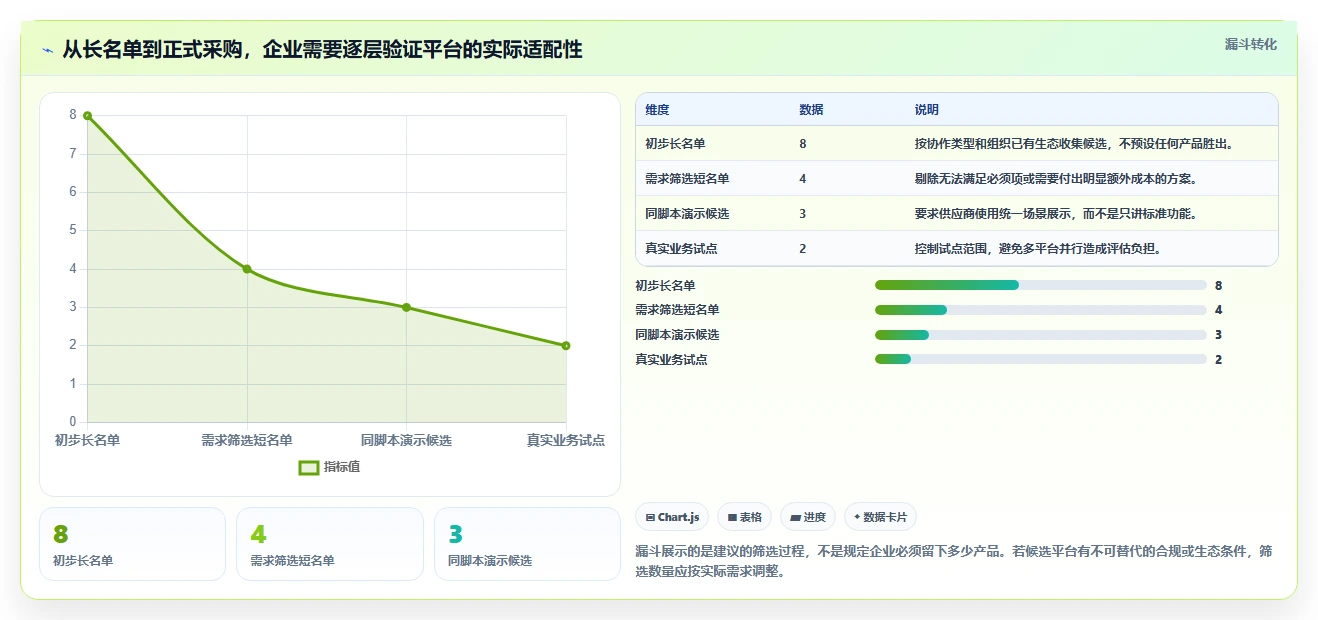The image size is (1318, 620).
Task: Click the value 2 in the 真实业务试点 table row
Action: [803, 249]
